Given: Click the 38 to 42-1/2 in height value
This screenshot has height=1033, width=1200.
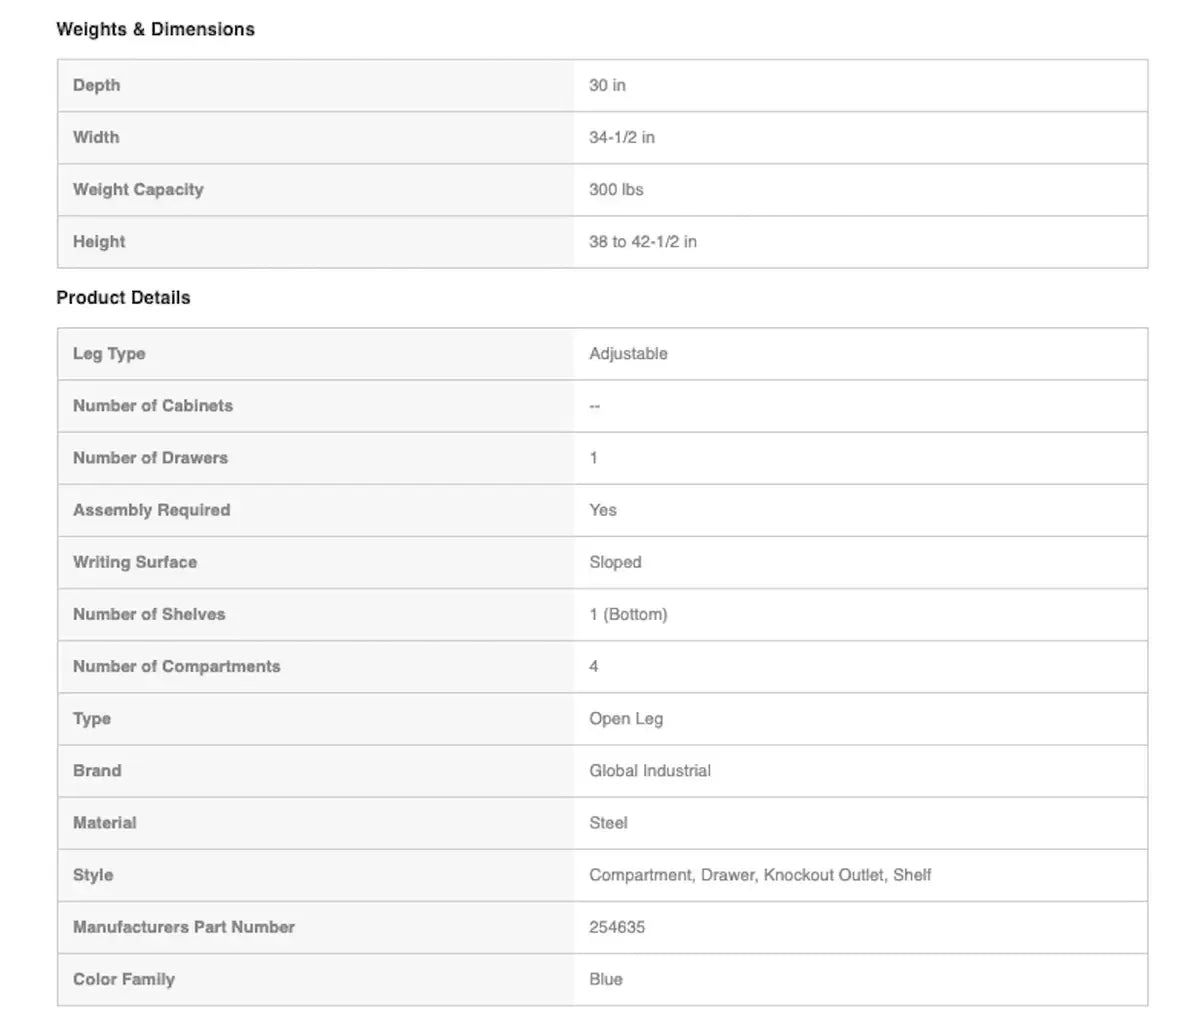Looking at the screenshot, I should (x=642, y=242).
